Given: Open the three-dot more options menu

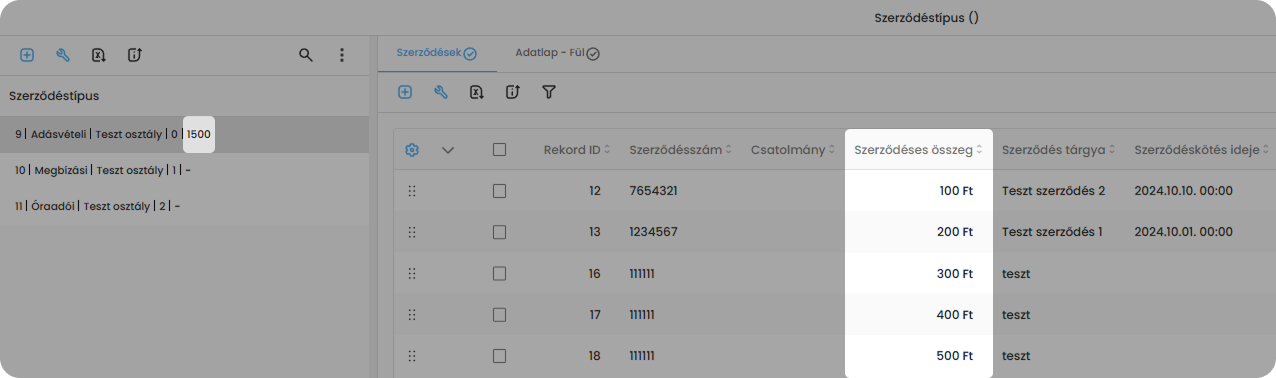Looking at the screenshot, I should coord(342,55).
